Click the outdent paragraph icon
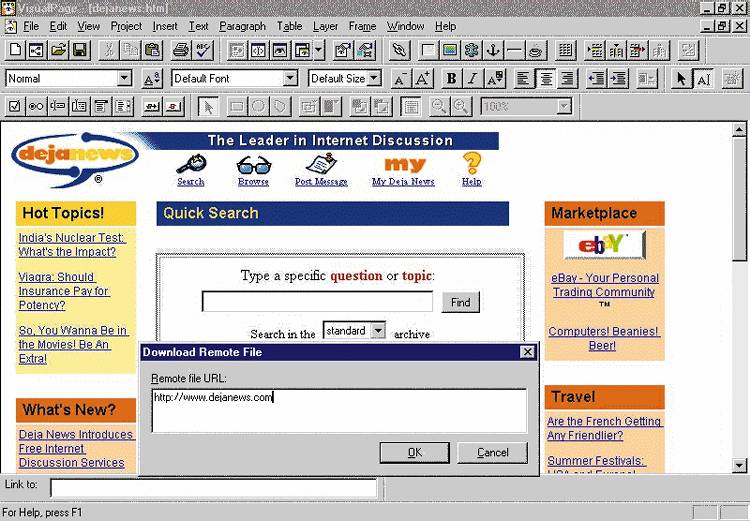The image size is (750, 521). click(596, 78)
